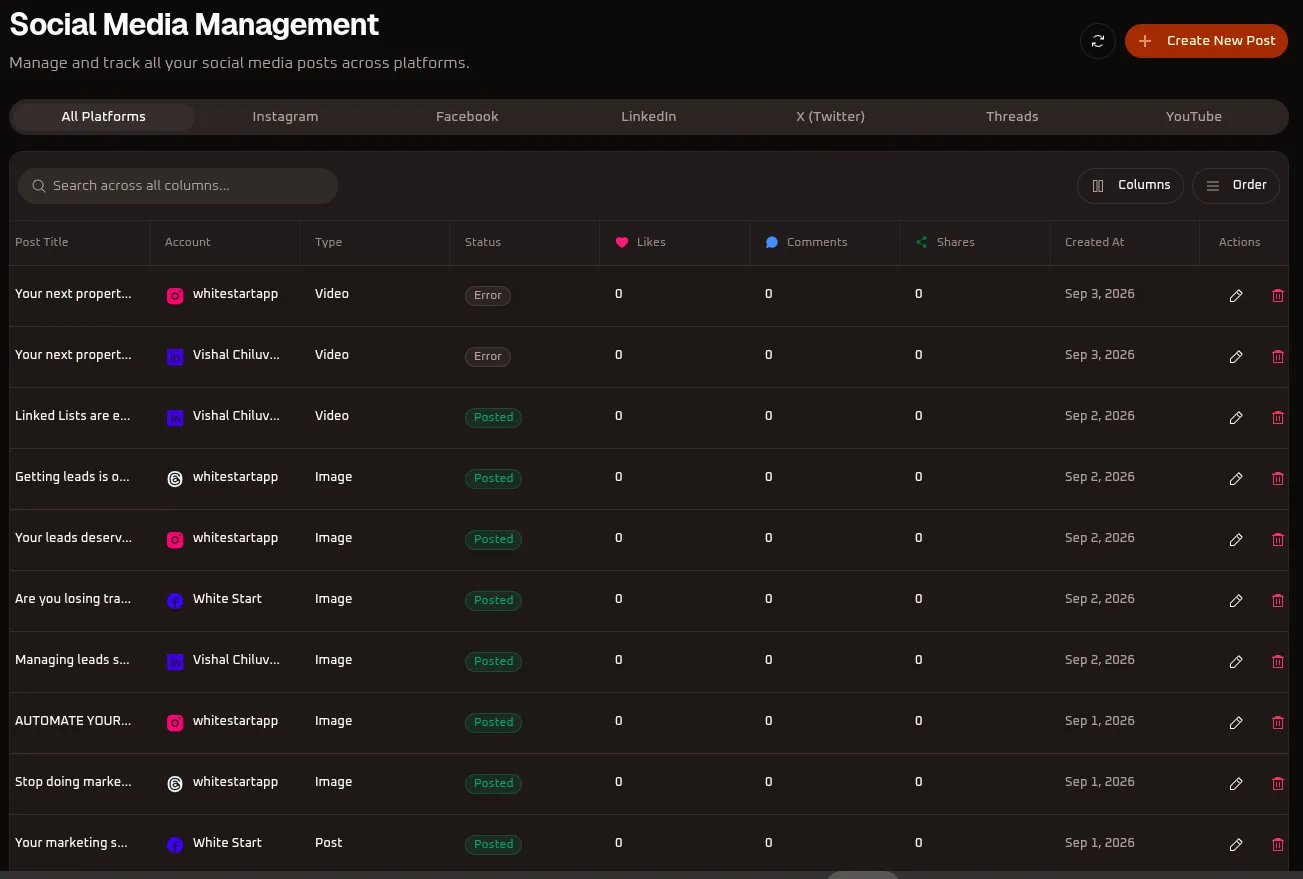Edit the 'Getting leads is o...' post
Screen dimensions: 1303x879
pyautogui.click(x=1236, y=479)
